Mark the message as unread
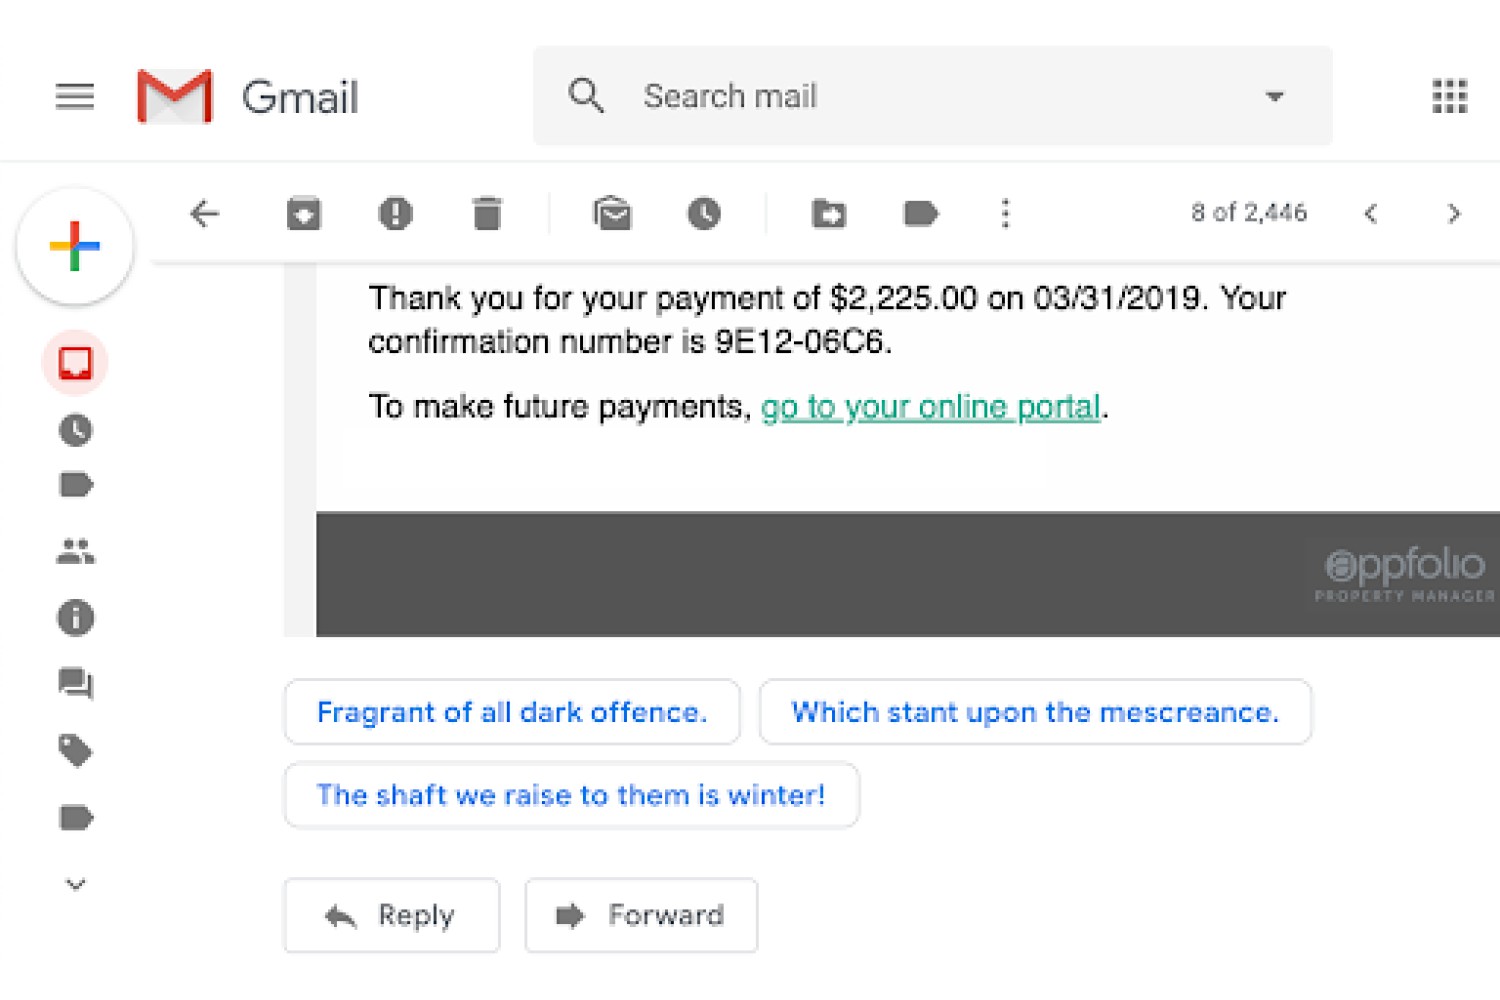Screen dimensions: 1500x1000 click(612, 214)
